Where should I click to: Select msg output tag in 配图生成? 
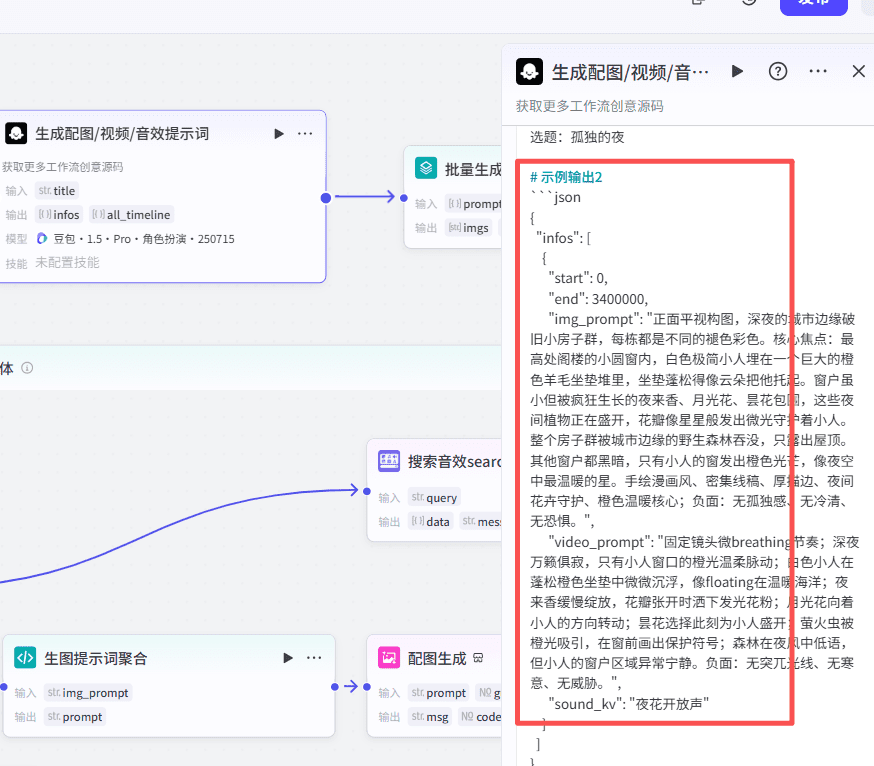430,716
